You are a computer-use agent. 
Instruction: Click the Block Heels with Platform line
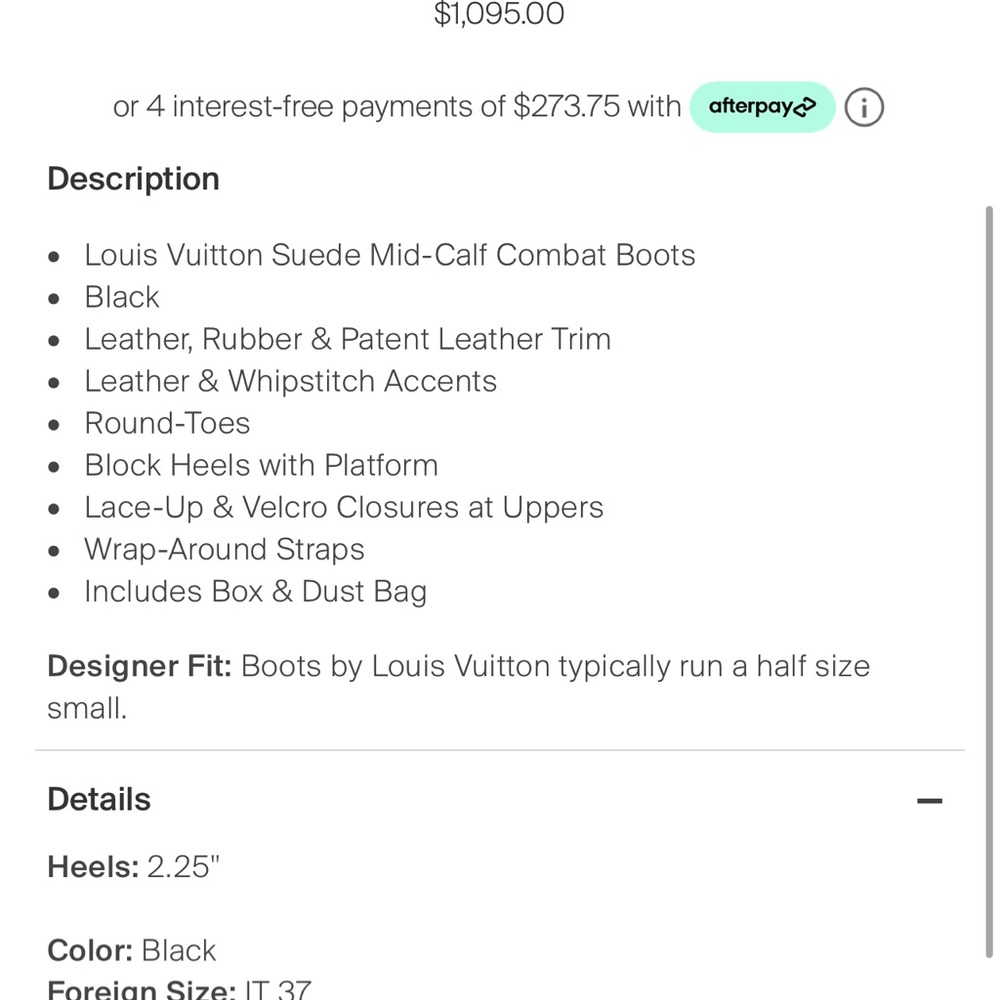[x=261, y=465]
